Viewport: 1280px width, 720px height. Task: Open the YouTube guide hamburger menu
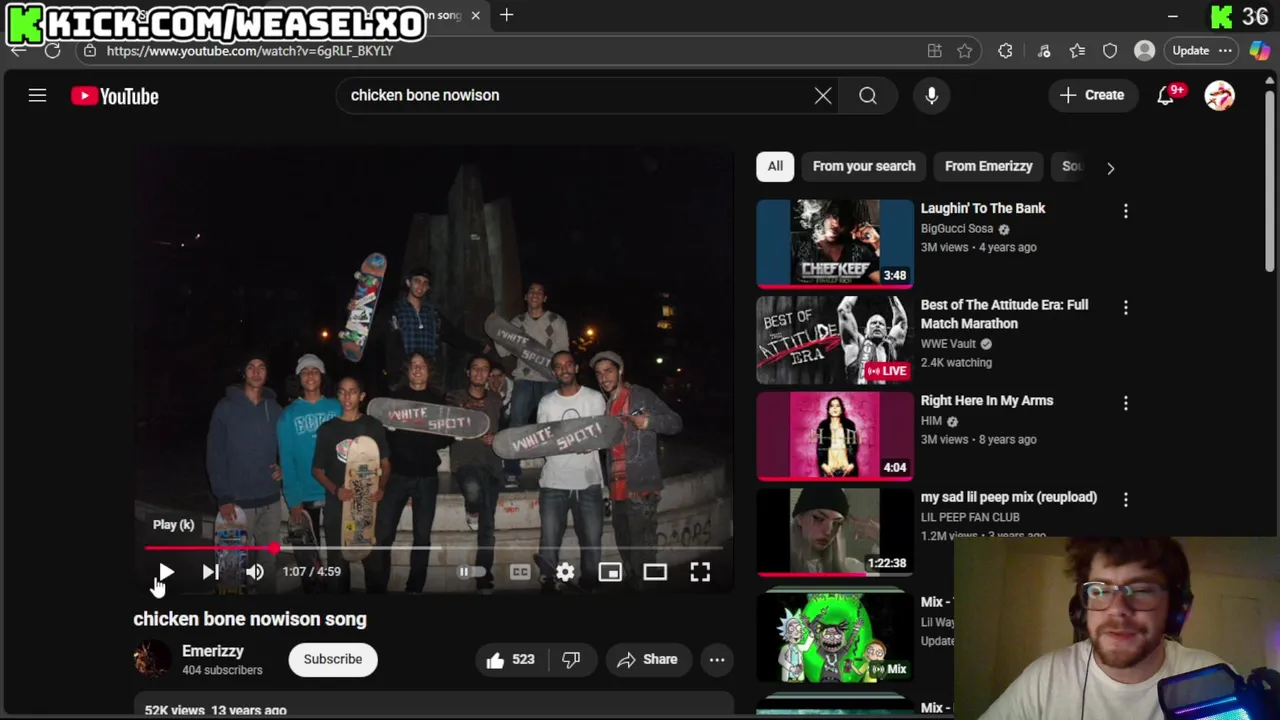pos(37,96)
